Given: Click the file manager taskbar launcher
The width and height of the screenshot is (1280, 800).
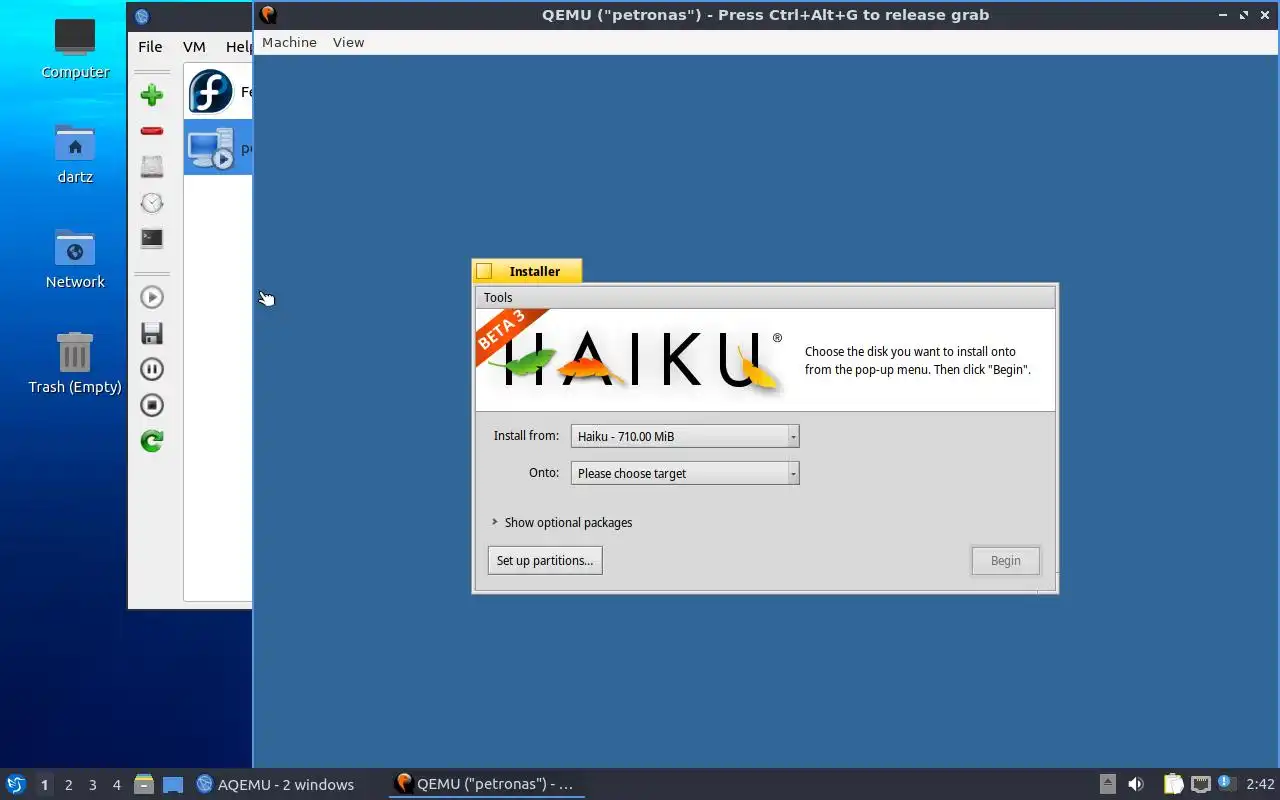Looking at the screenshot, I should tap(144, 784).
